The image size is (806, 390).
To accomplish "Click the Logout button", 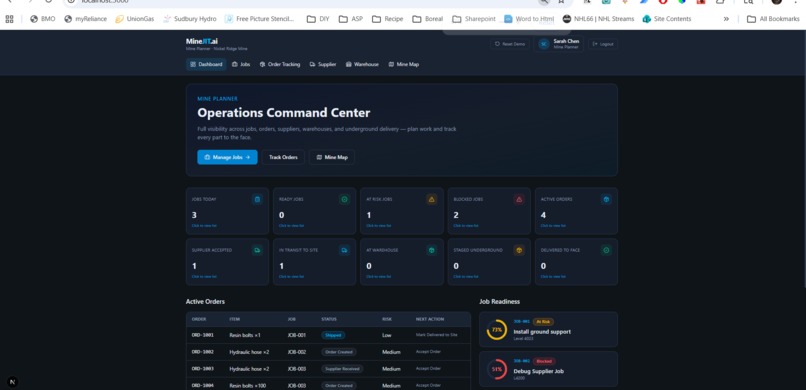I will click(x=603, y=44).
